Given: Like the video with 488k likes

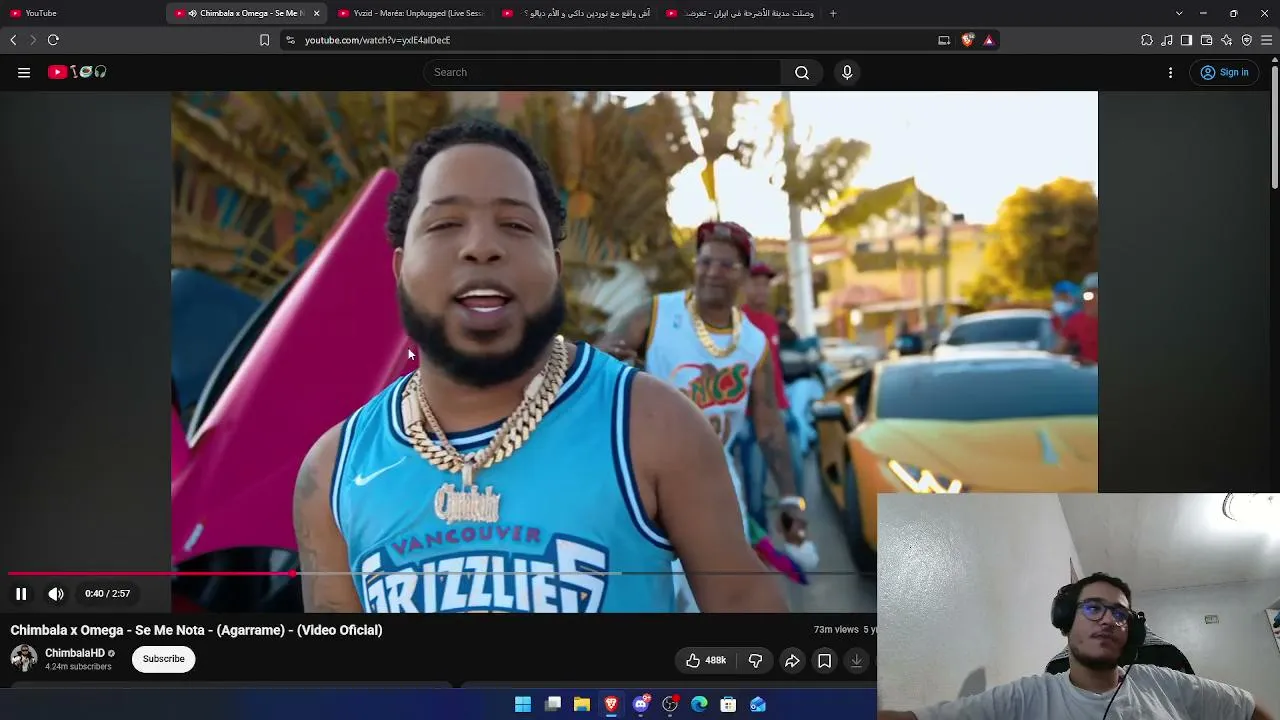Looking at the screenshot, I should [x=706, y=660].
